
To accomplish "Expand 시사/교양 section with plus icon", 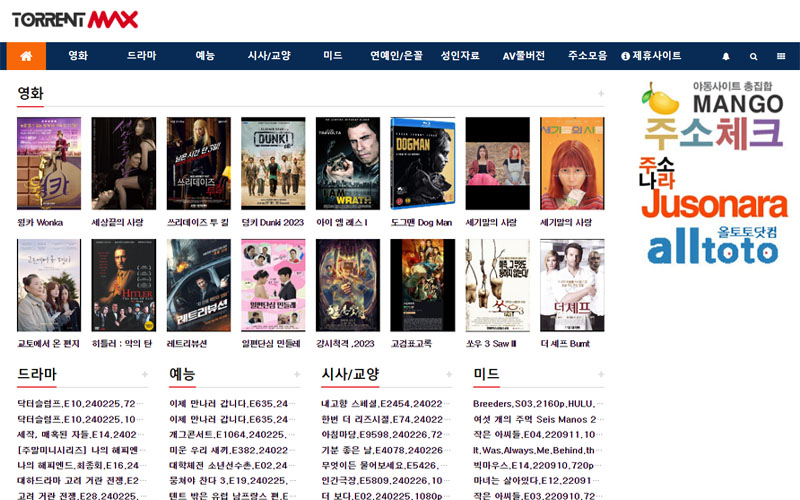I will (449, 374).
